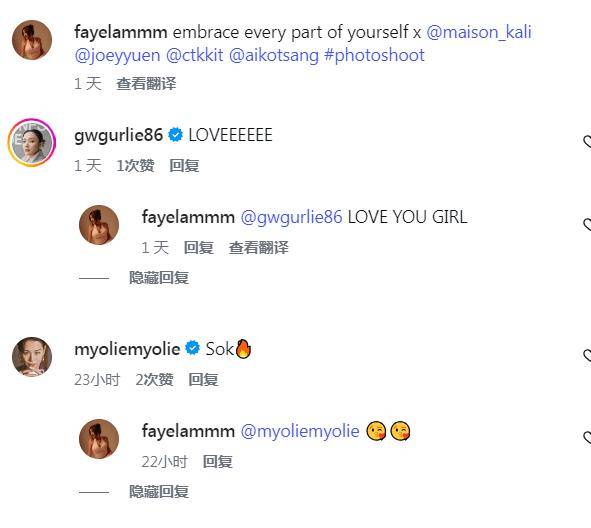The width and height of the screenshot is (591, 528).
Task: Like fayelammm's kiss emoji reply heart
Action: point(587,437)
